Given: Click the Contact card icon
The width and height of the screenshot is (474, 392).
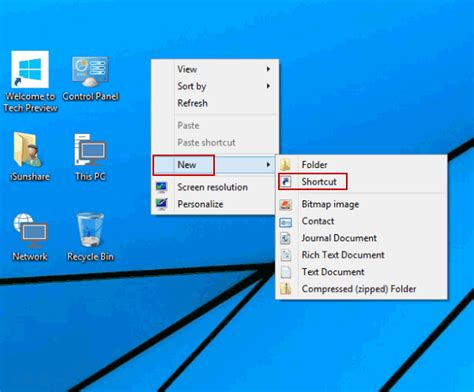Looking at the screenshot, I should pyautogui.click(x=286, y=221).
